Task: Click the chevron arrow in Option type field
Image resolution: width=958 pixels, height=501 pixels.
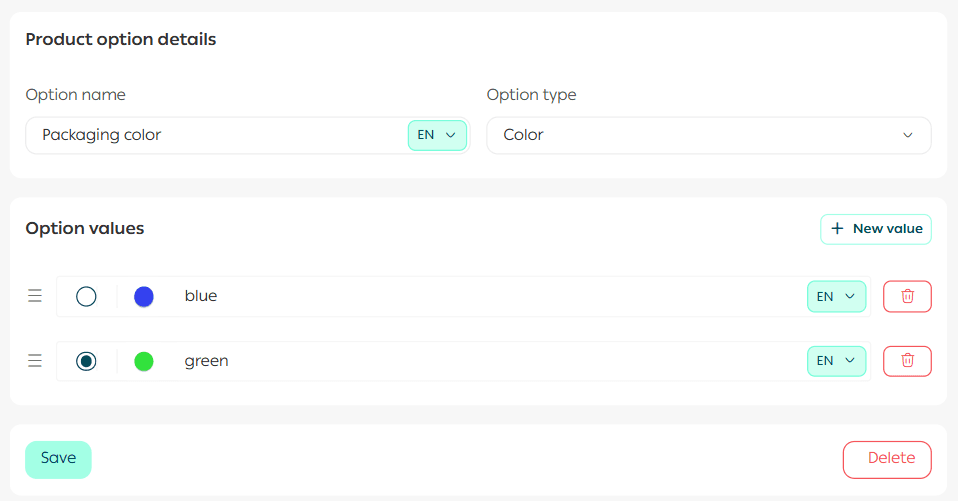Action: (x=908, y=135)
